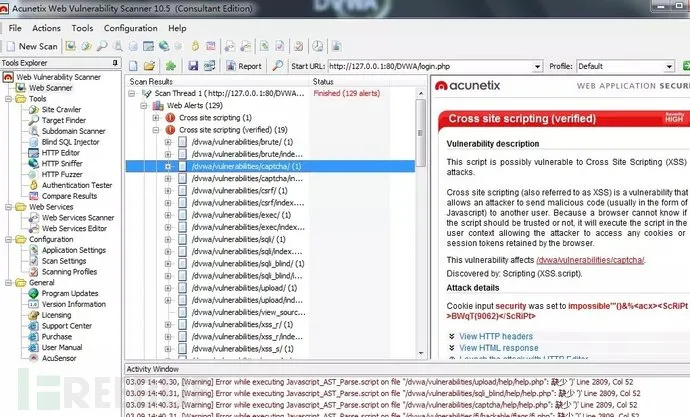Expand View HTML response section
Screen dimensions: 690x417
point(499,348)
